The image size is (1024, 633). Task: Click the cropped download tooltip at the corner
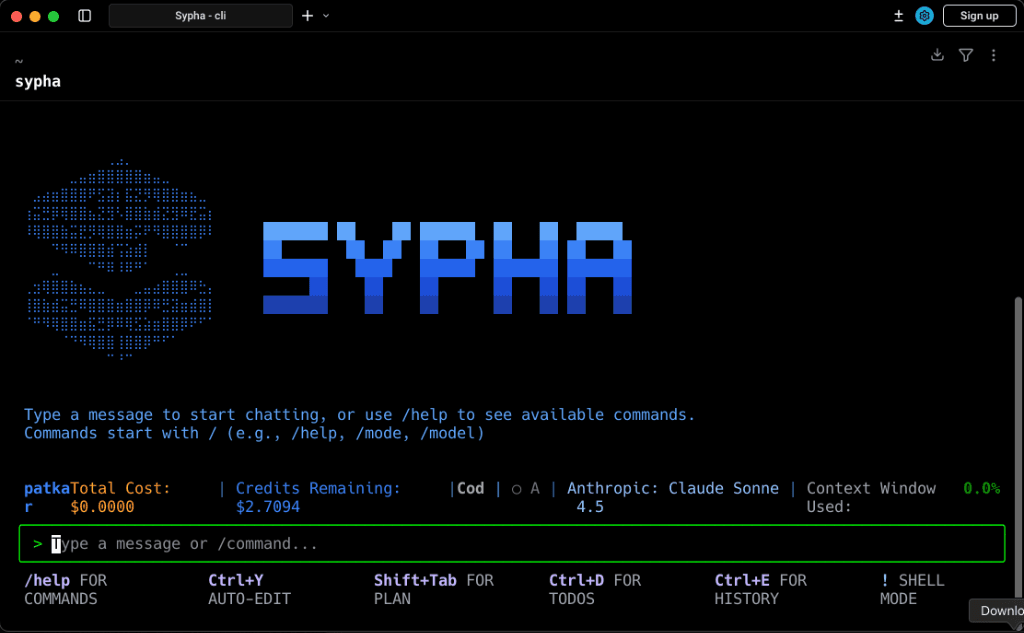click(x=997, y=611)
